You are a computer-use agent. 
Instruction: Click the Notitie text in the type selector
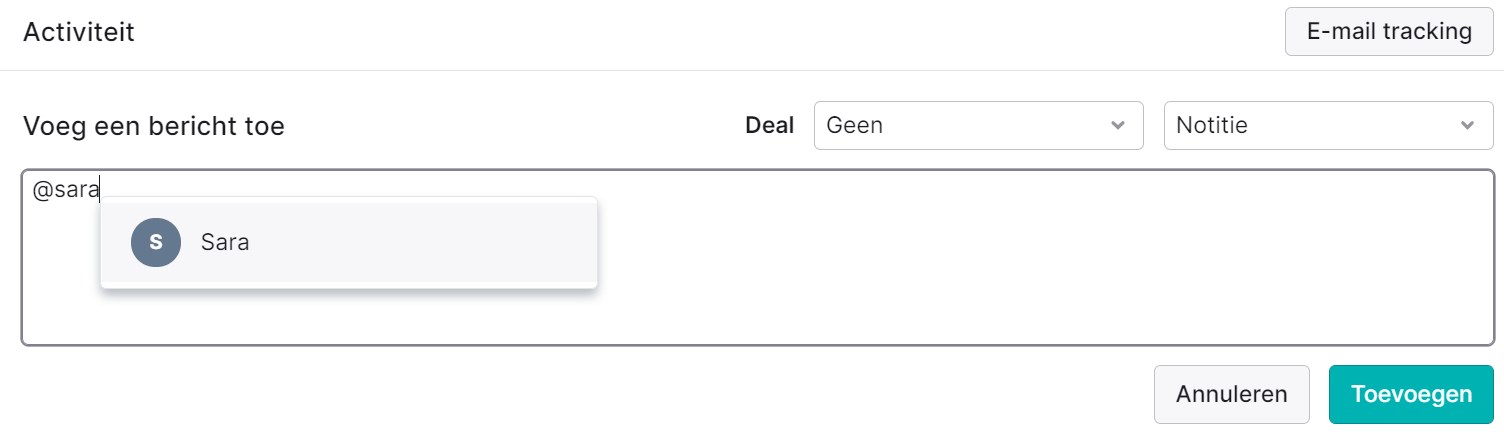1212,126
